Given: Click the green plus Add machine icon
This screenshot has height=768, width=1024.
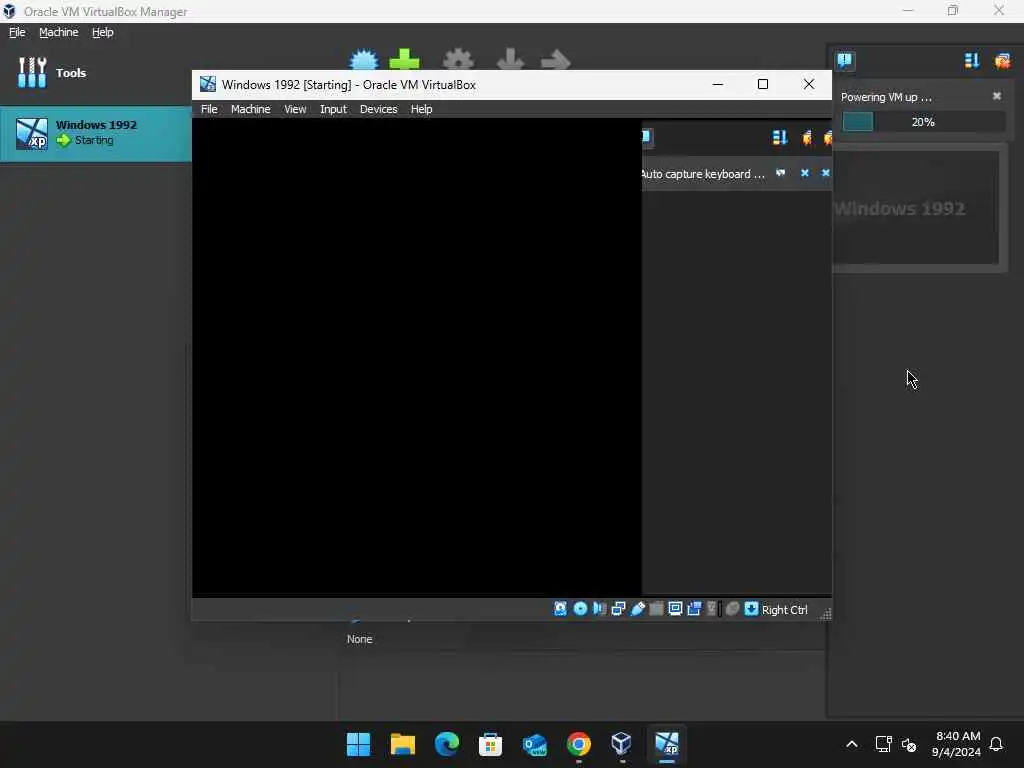Looking at the screenshot, I should pyautogui.click(x=404, y=60).
